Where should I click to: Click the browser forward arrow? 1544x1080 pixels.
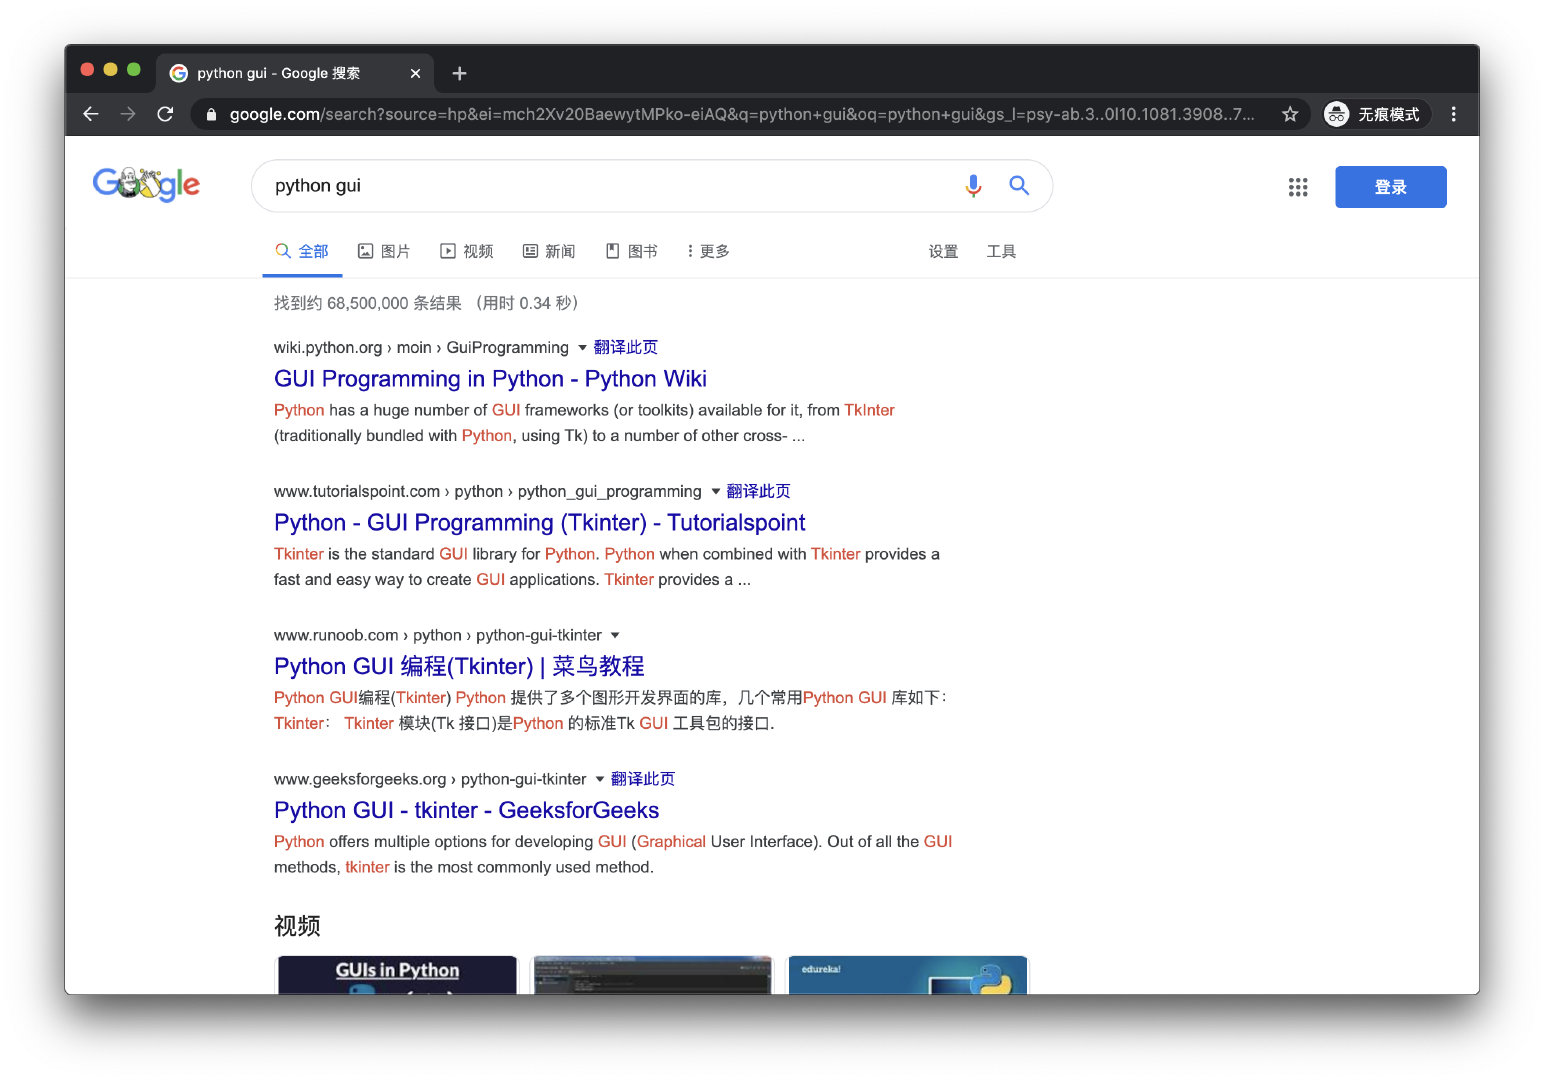[x=128, y=114]
